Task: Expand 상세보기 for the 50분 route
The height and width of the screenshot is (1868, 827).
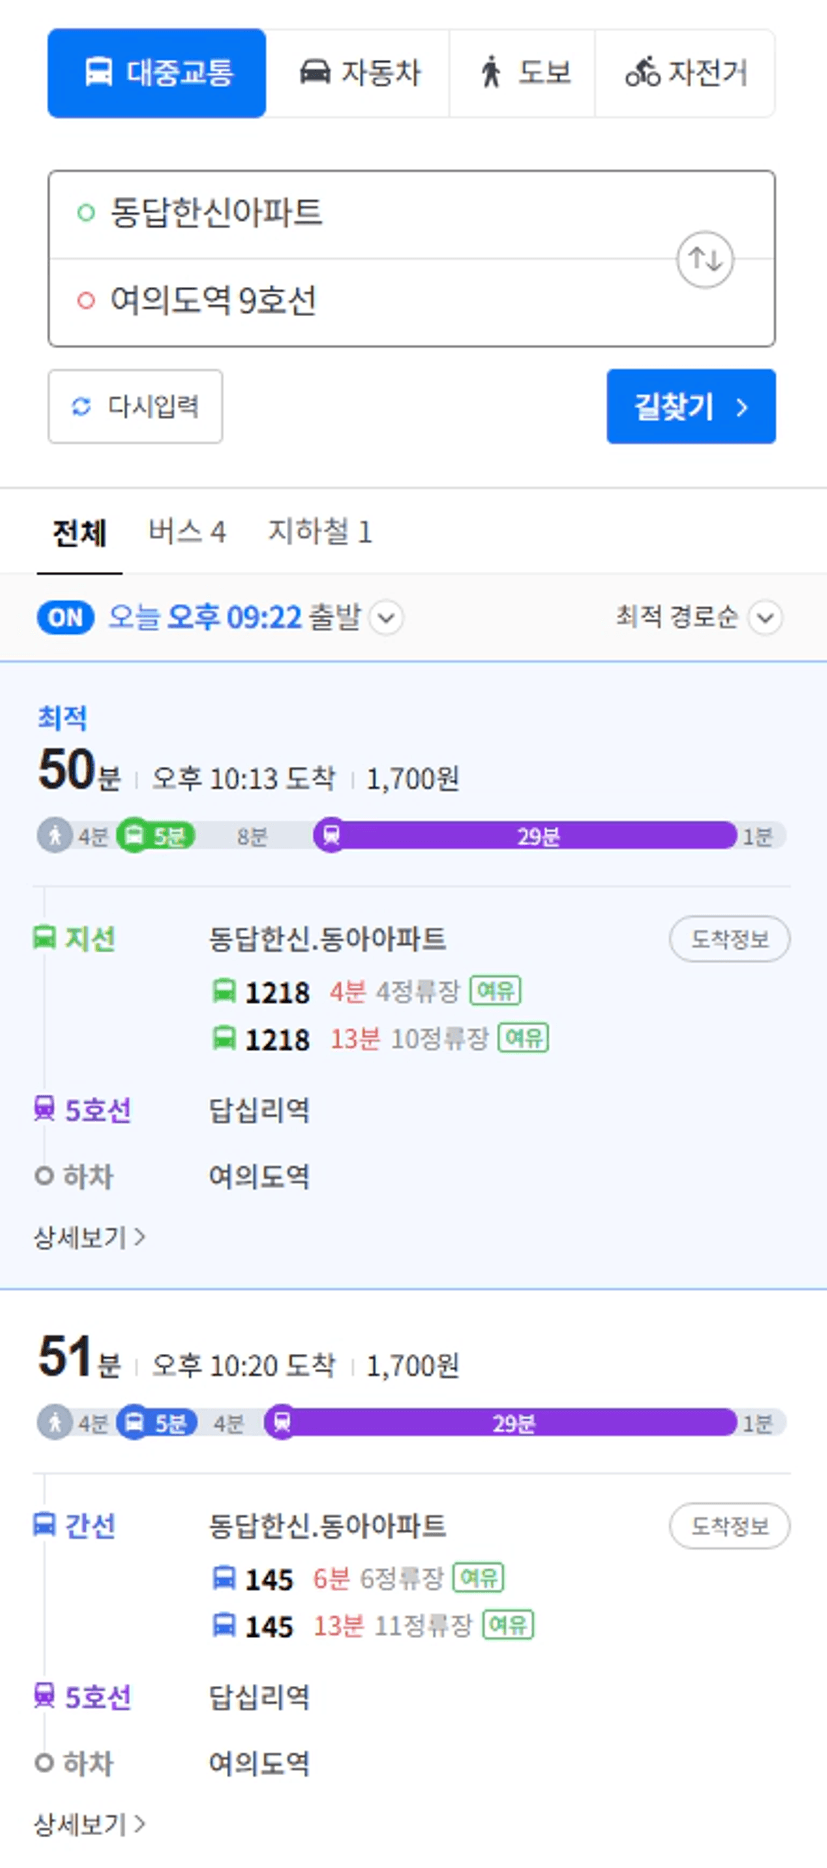Action: [x=90, y=1237]
